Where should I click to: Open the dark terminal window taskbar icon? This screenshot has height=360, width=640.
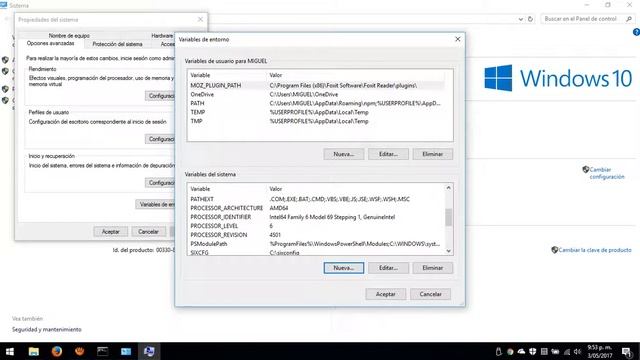[102, 351]
